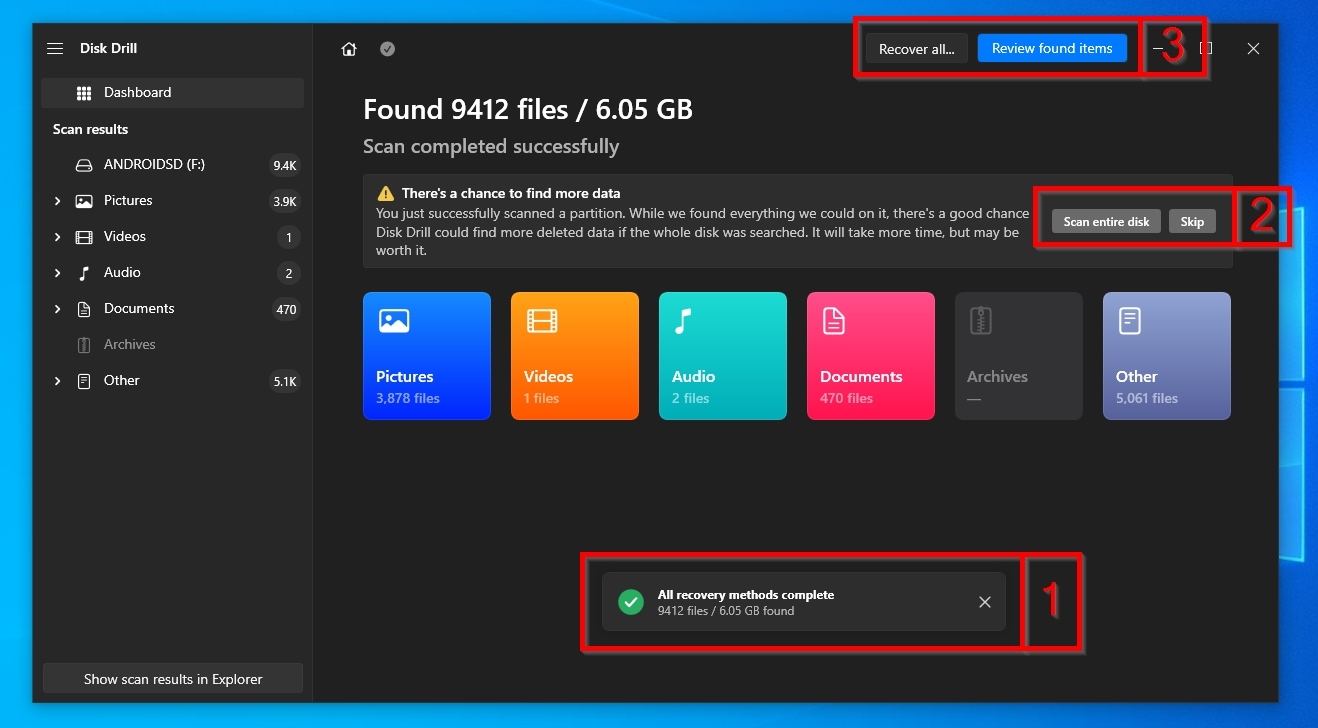Click the zip icon on Archives card
Image resolution: width=1318 pixels, height=728 pixels.
pos(981,321)
